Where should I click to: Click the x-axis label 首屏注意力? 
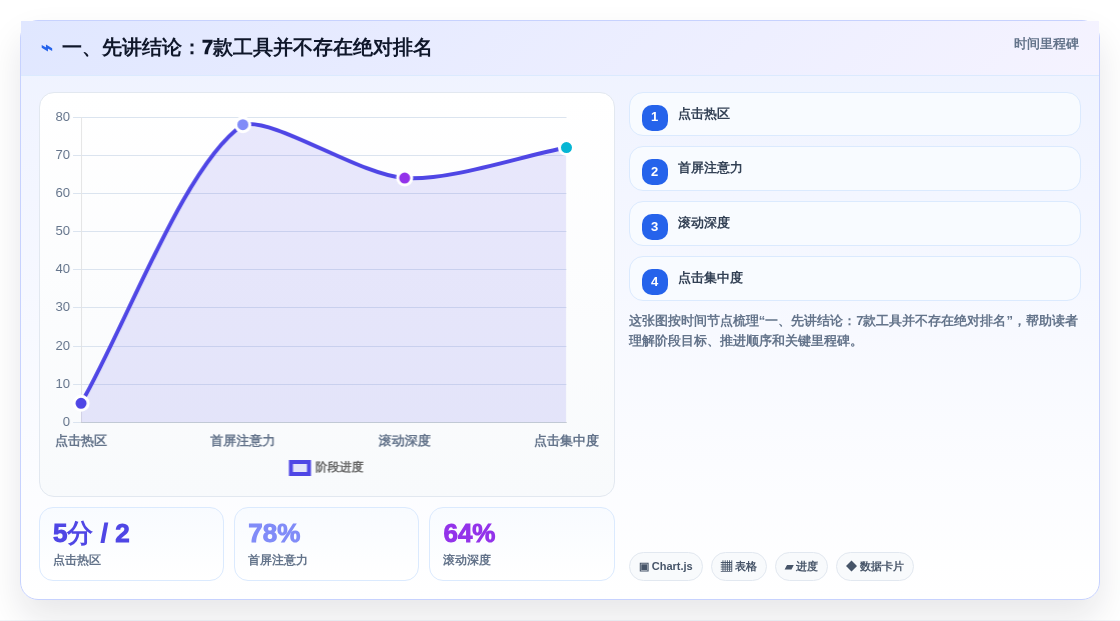coord(242,441)
